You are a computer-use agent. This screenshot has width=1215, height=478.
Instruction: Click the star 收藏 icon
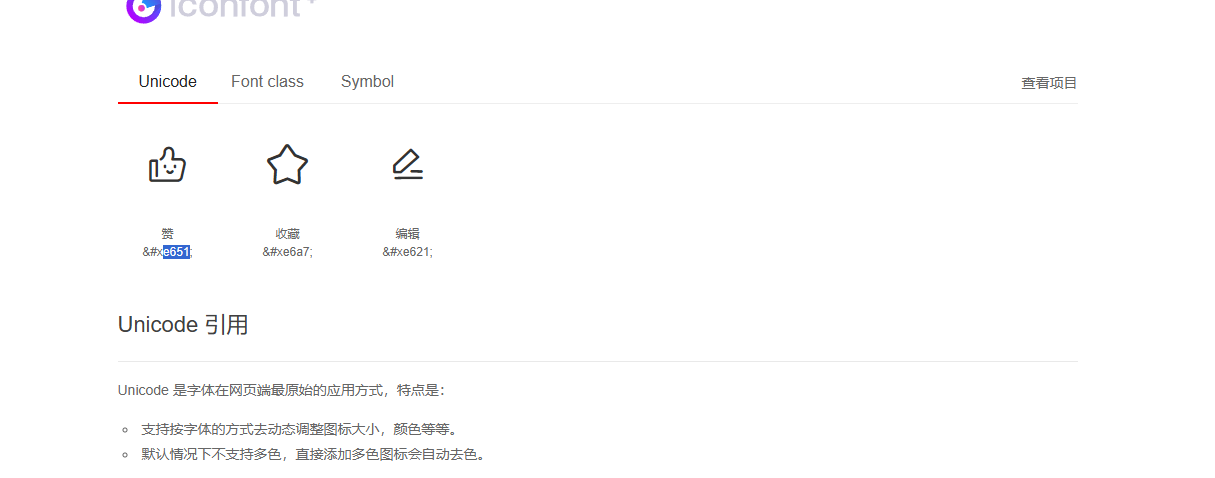point(287,165)
